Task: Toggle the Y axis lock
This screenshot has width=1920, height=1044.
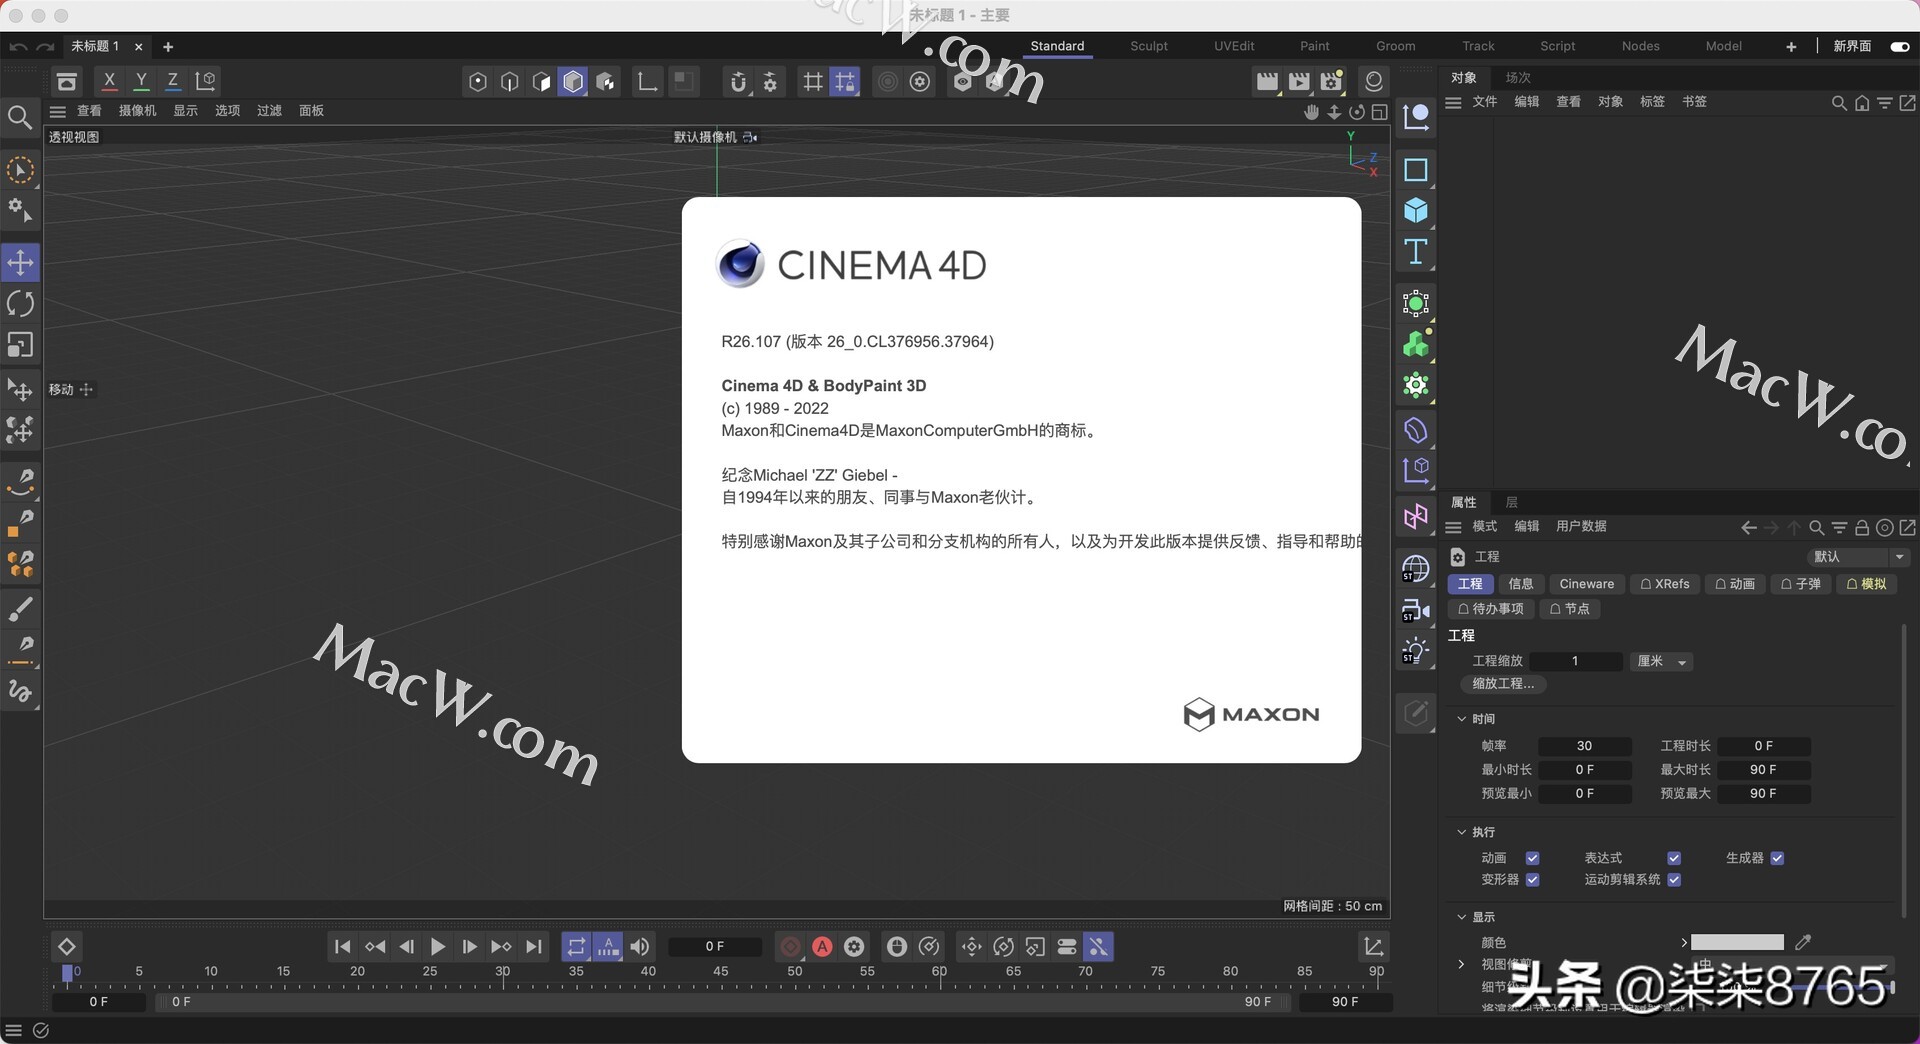Action: (141, 81)
